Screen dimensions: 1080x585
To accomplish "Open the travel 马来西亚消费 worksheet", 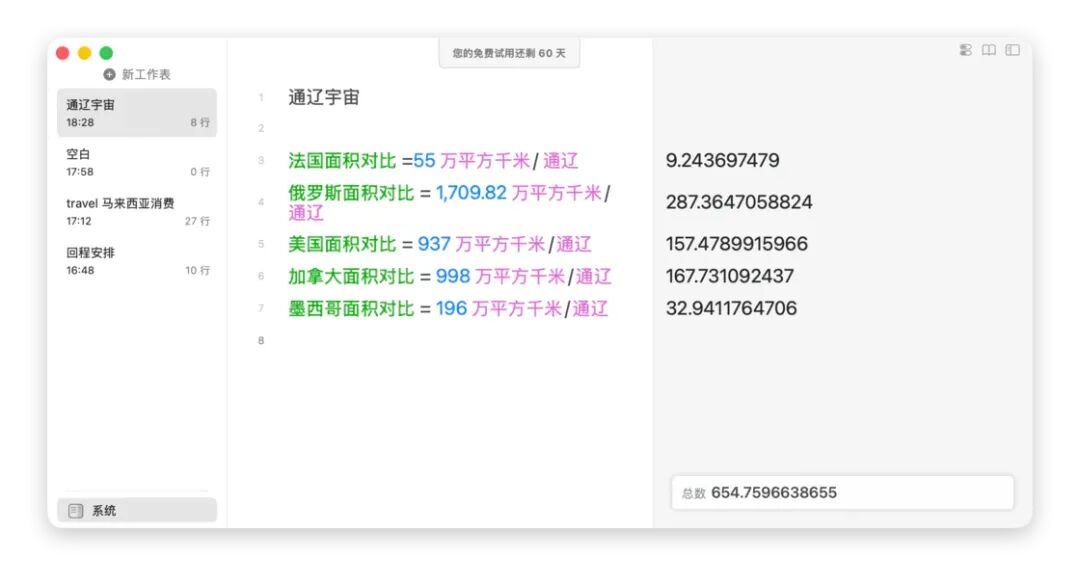I will (x=137, y=212).
